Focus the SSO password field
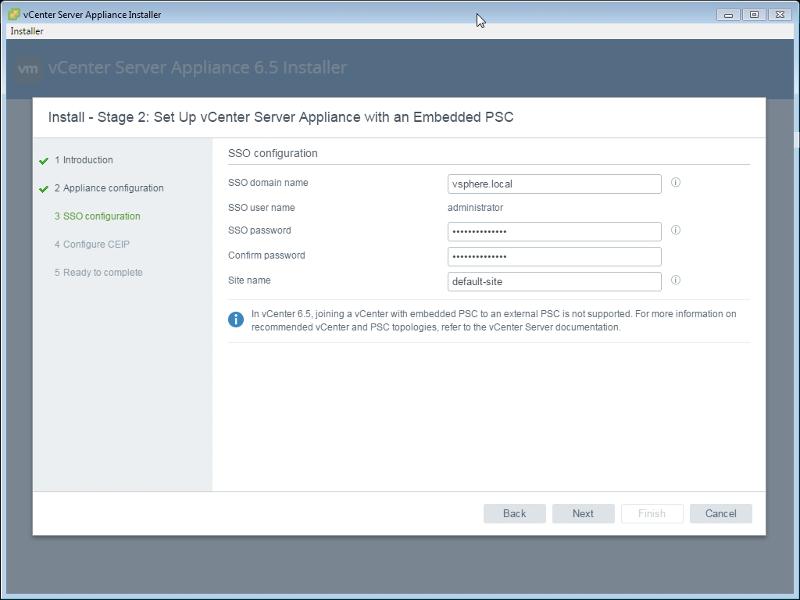800x600 pixels. (555, 232)
